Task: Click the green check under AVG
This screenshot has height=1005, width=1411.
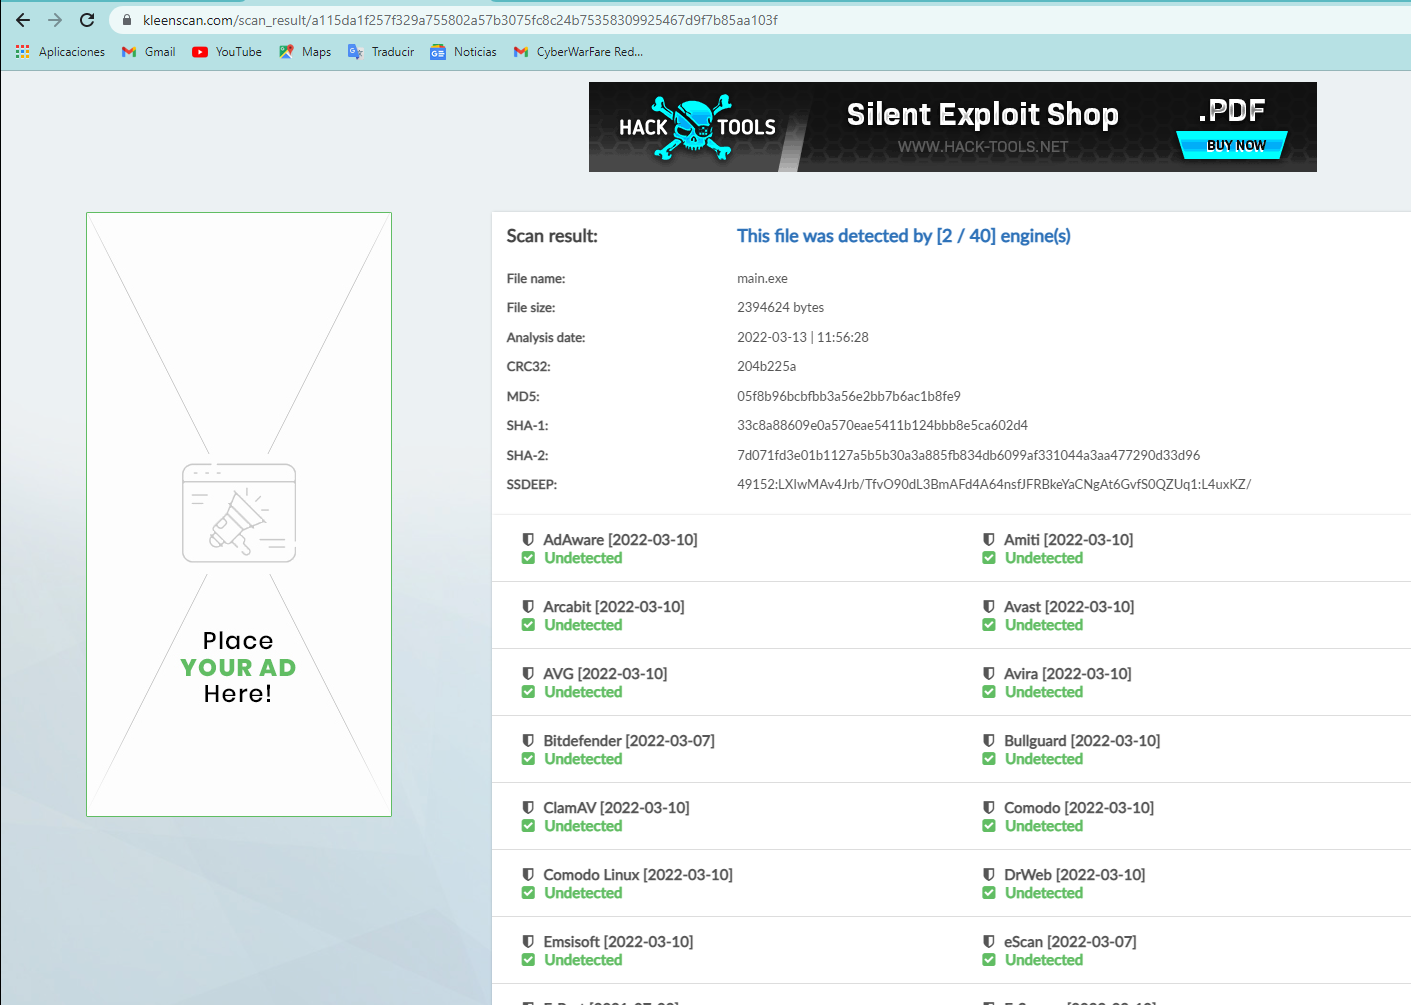Action: tap(528, 692)
